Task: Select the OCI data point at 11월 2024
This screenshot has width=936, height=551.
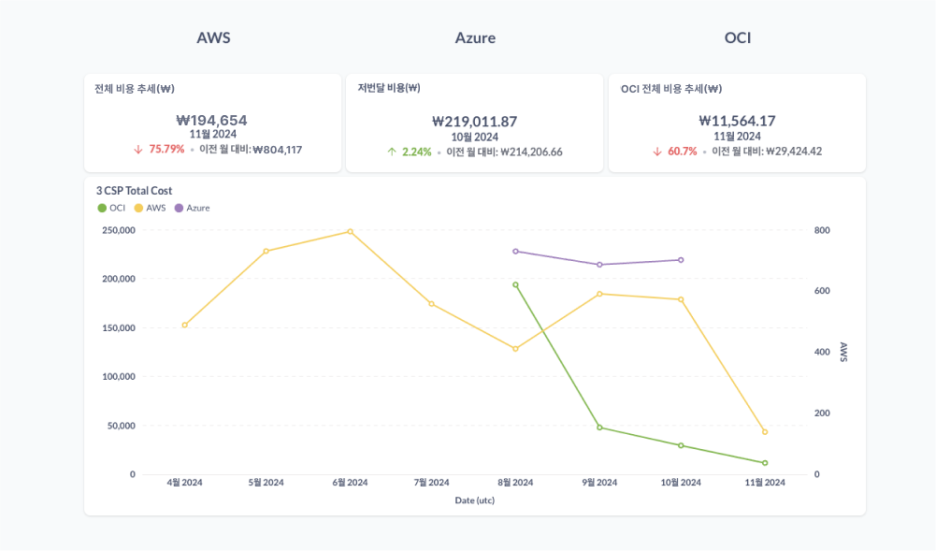Action: tap(765, 463)
